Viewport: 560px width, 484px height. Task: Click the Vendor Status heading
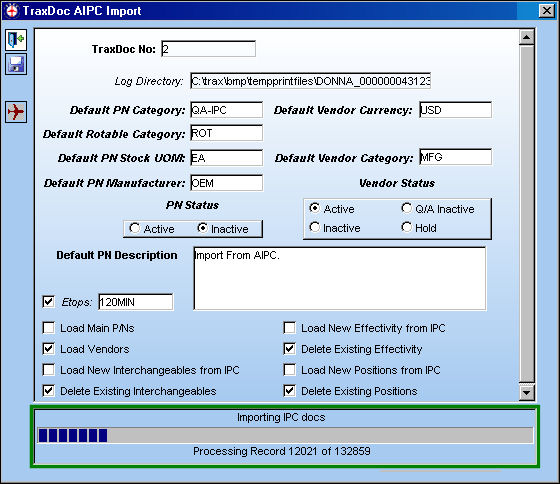397,183
